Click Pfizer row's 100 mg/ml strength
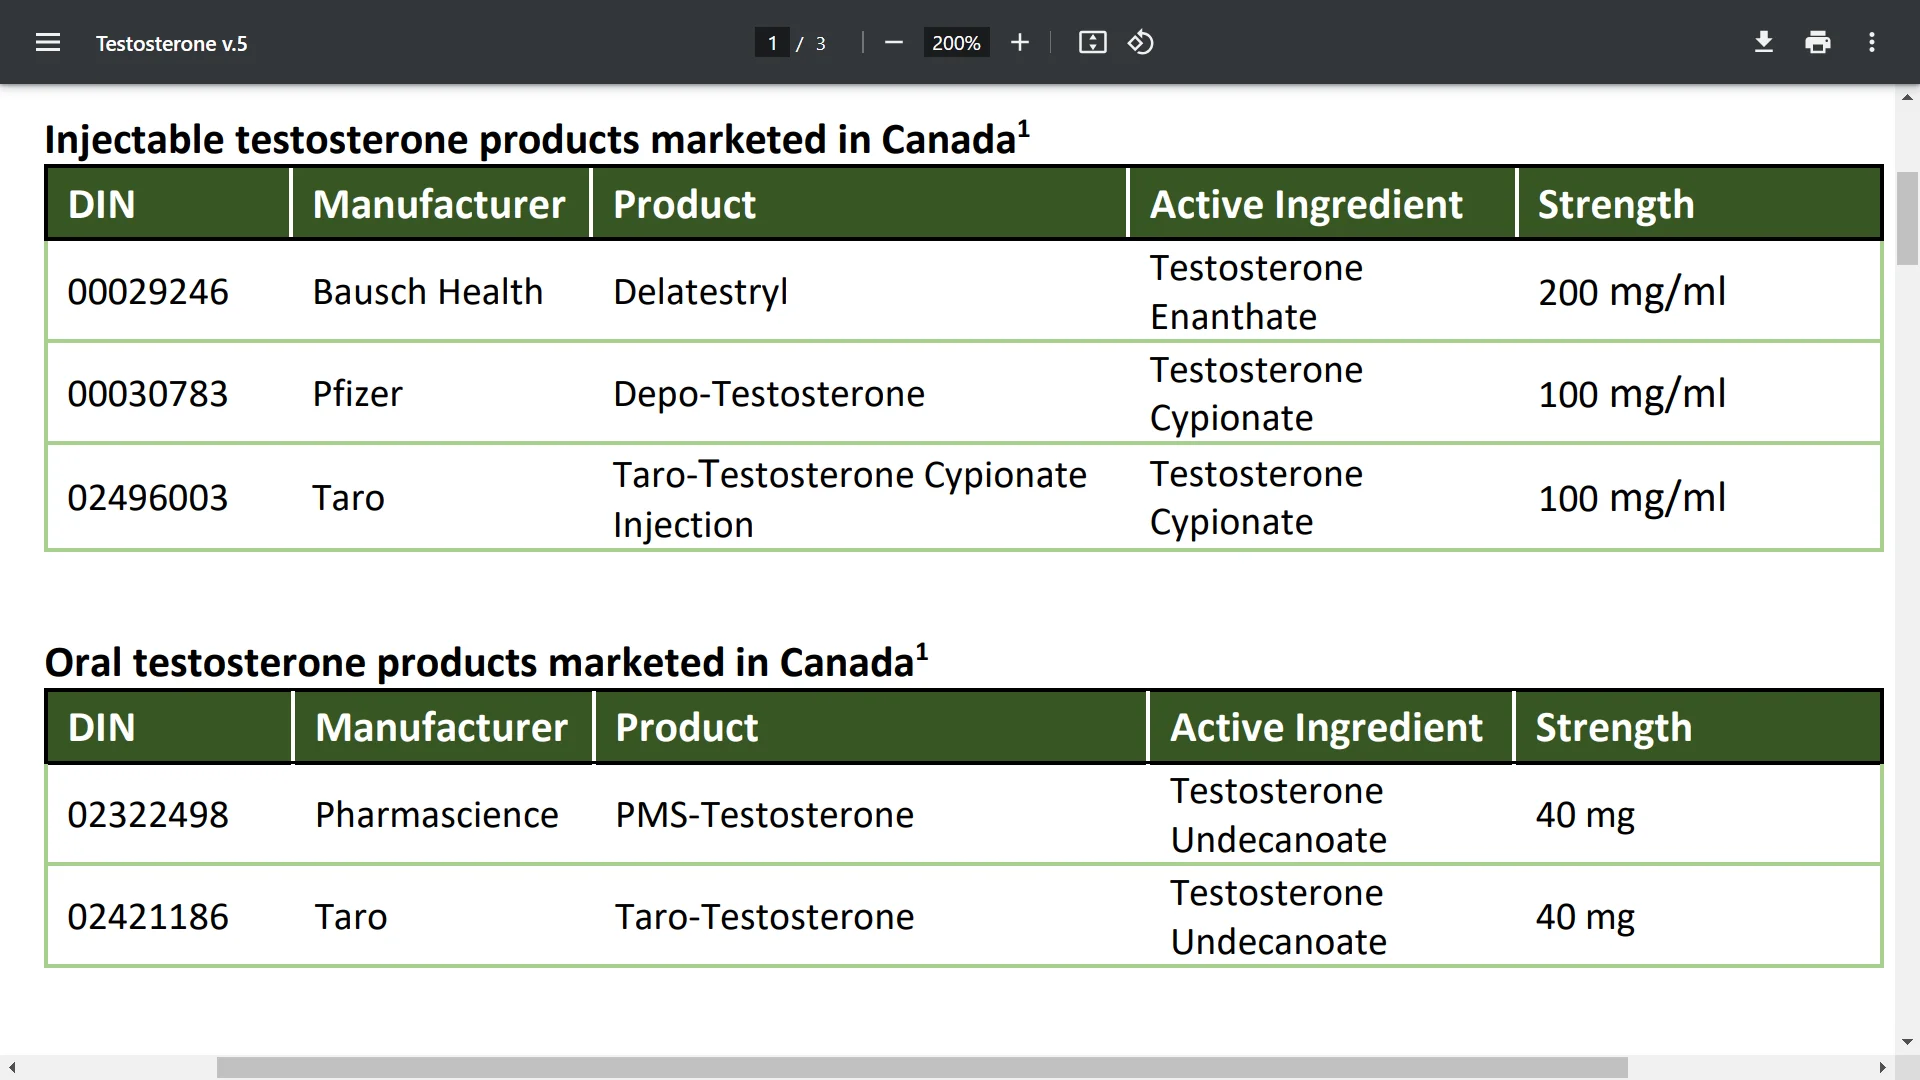1920x1080 pixels. 1632,394
